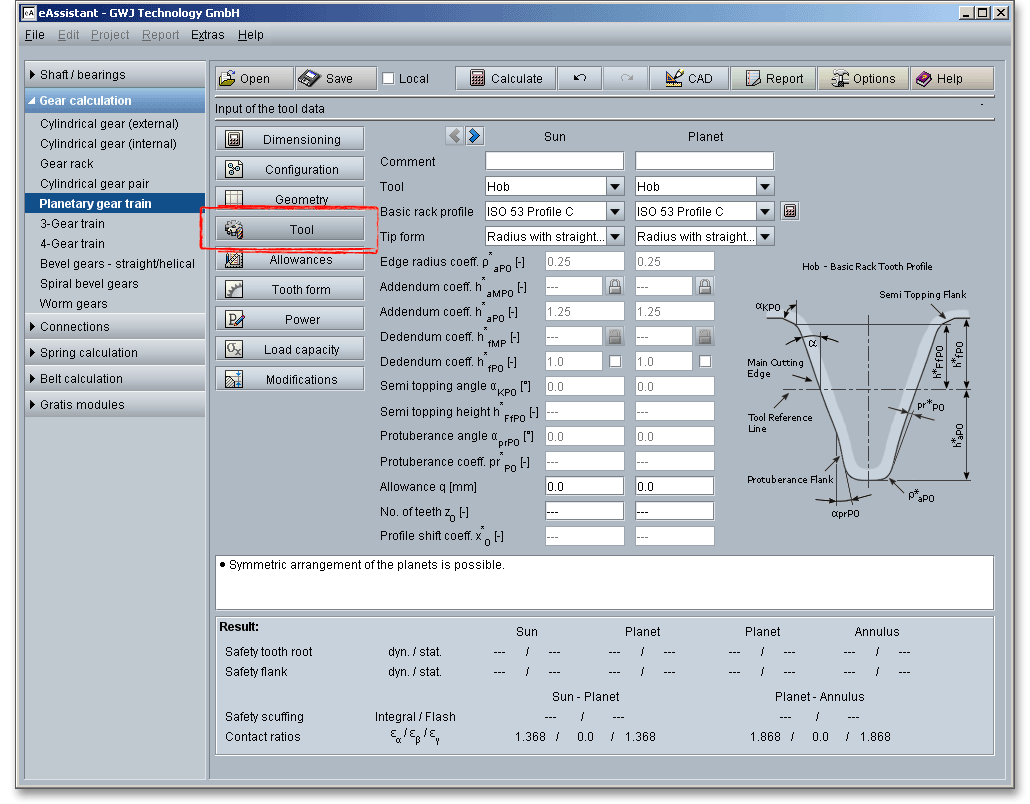The height and width of the screenshot is (804, 1030).
Task: Toggle Sun dedendum coefficient checkbox
Action: coord(615,362)
